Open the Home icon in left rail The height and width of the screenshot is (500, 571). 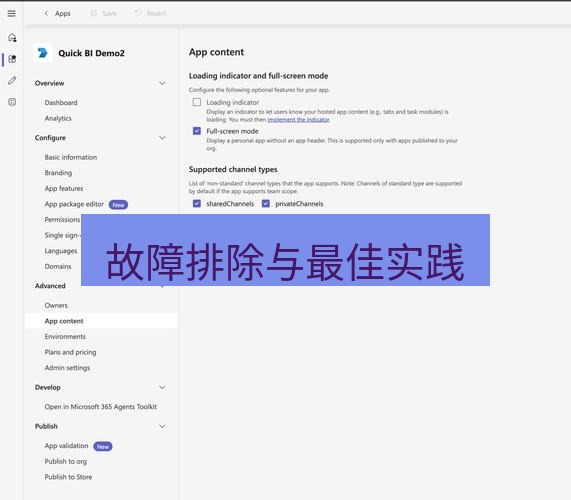pos(12,38)
